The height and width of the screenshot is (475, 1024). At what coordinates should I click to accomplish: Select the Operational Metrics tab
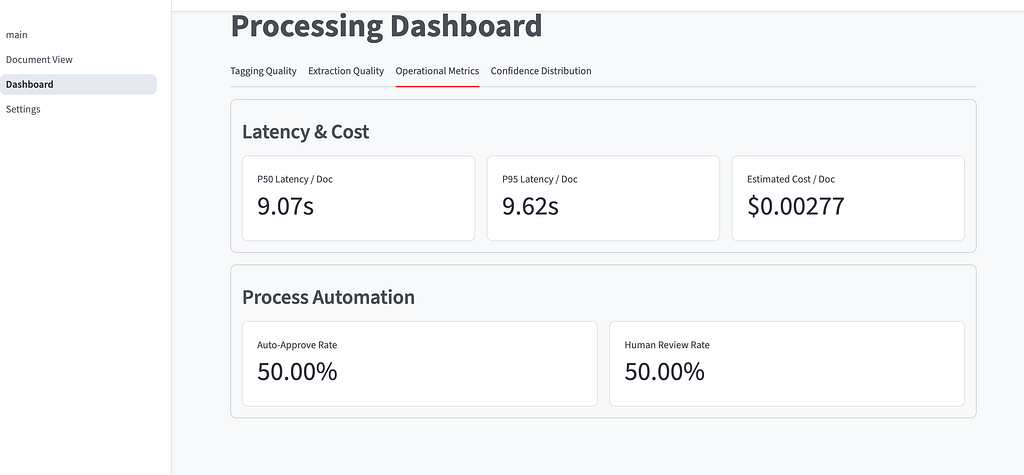(x=438, y=71)
